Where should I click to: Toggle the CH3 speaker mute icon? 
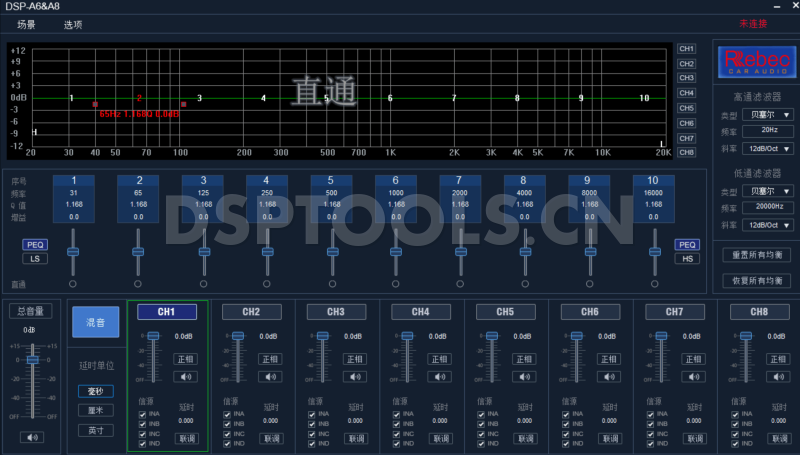356,377
